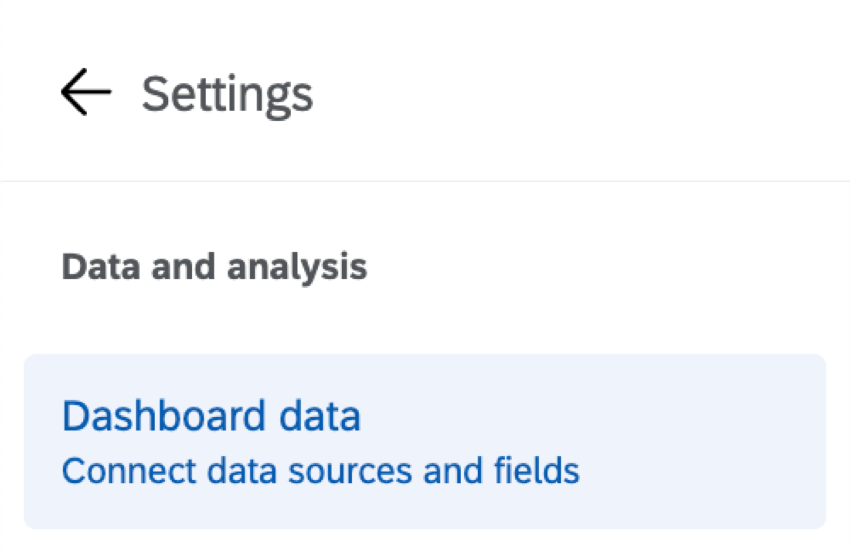Open Connect data sources and fields option

[320, 470]
